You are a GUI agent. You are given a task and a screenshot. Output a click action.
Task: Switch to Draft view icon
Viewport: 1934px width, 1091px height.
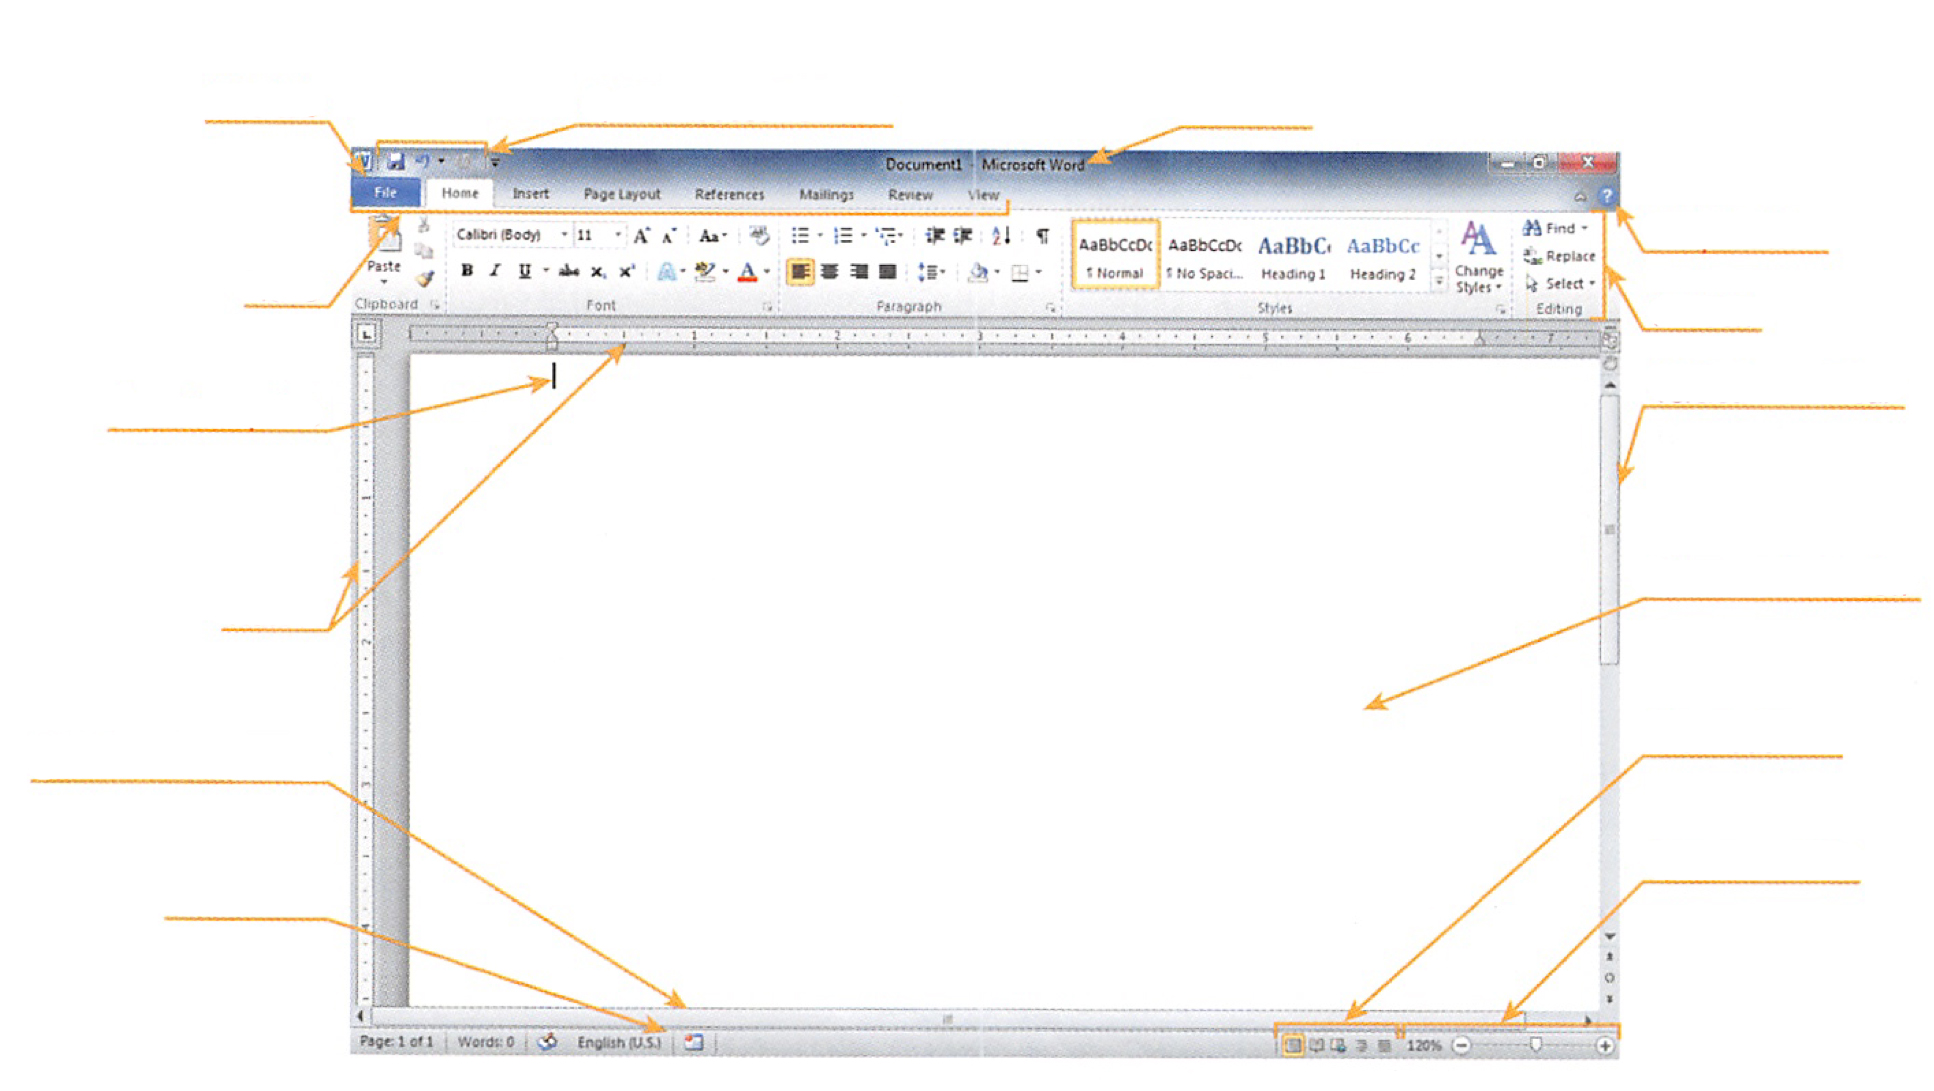1384,1045
